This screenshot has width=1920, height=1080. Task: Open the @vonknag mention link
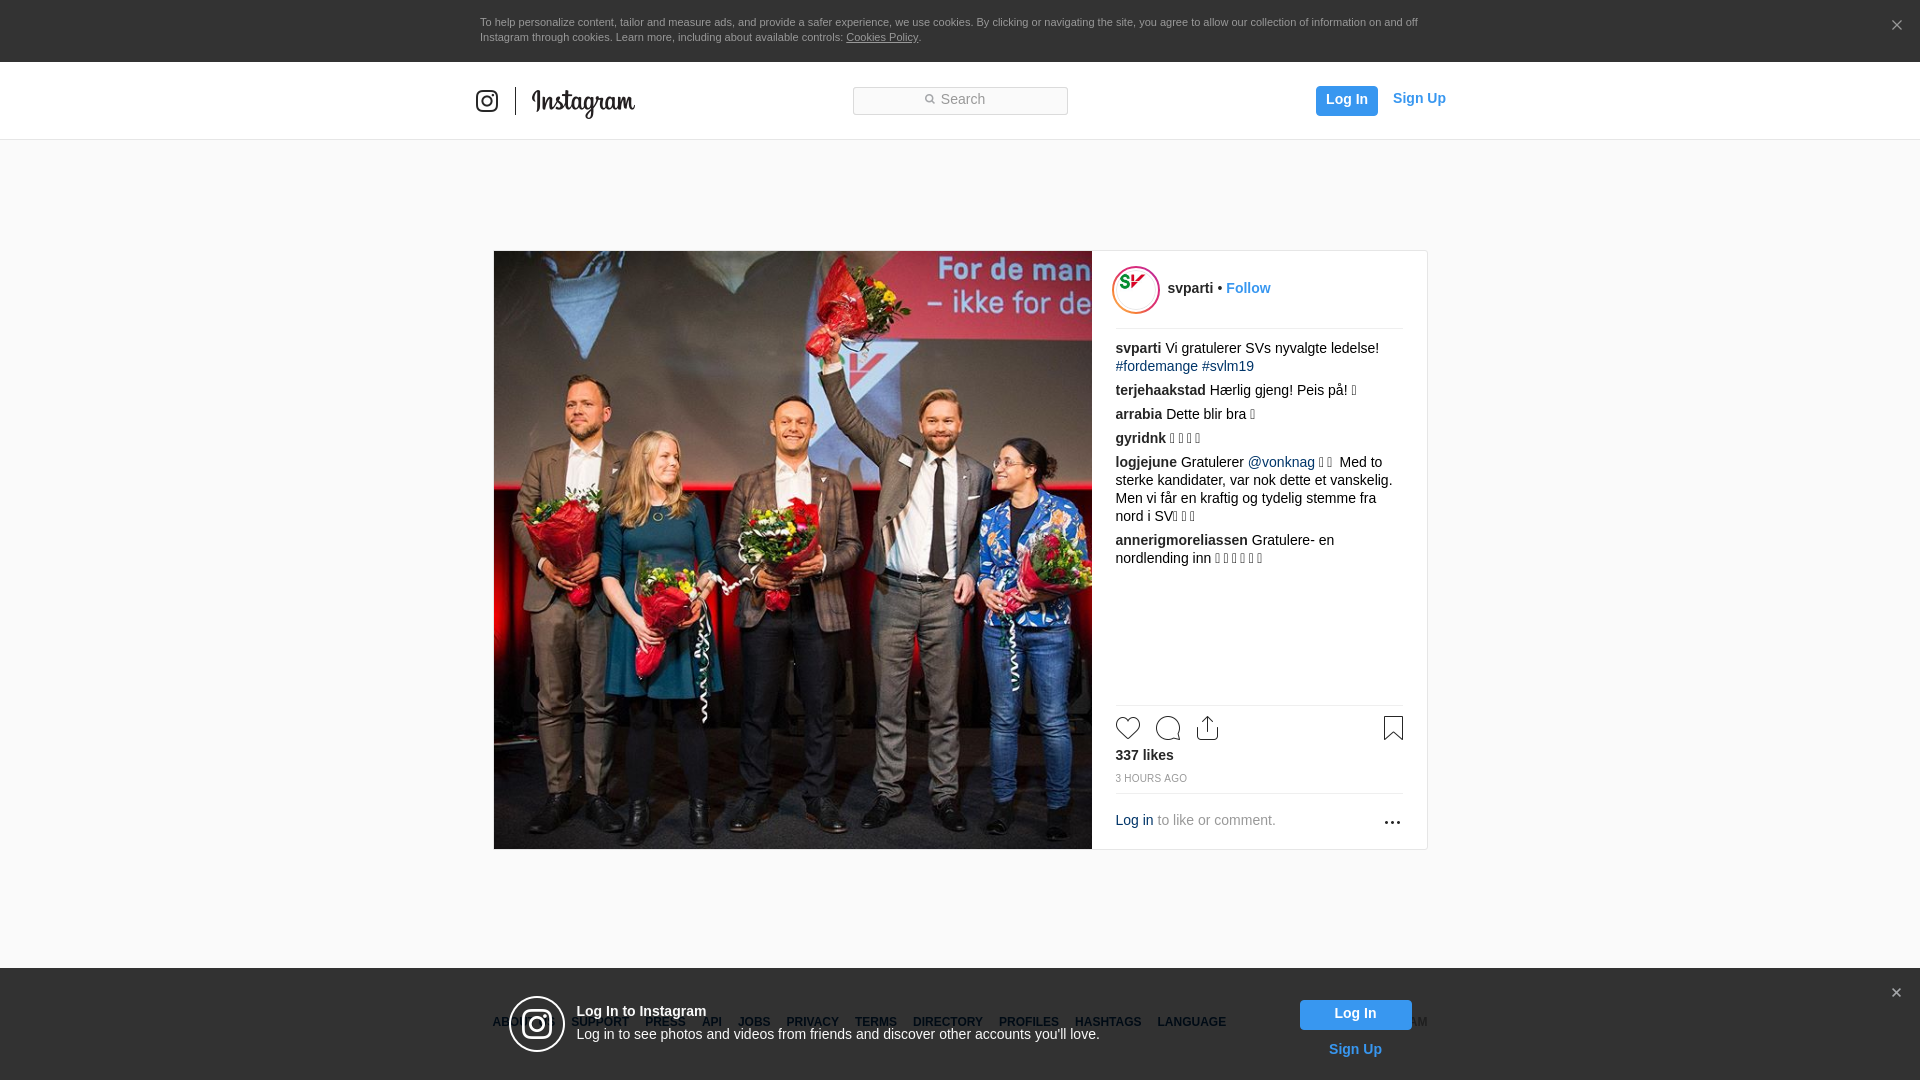pos(1281,462)
